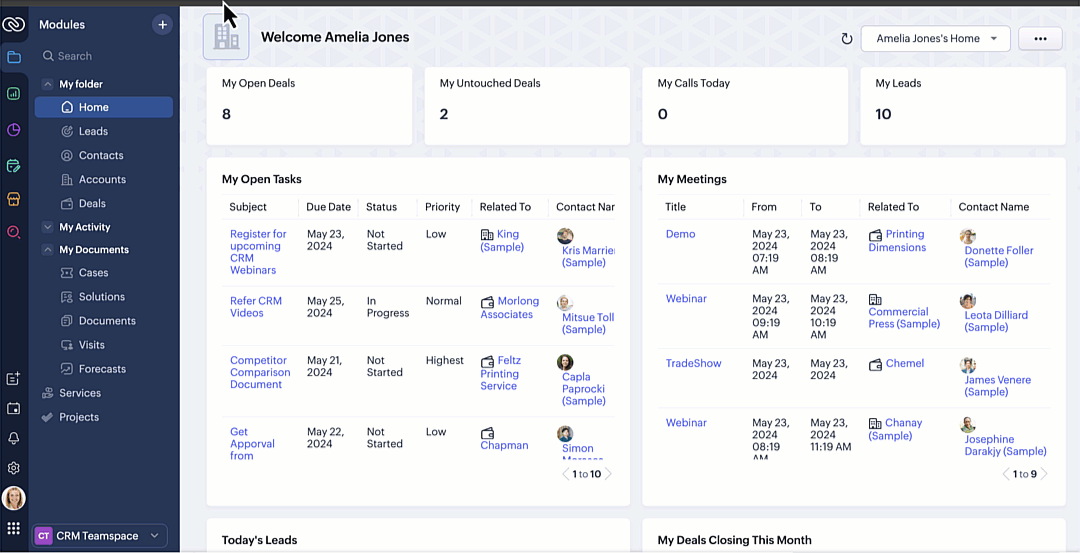This screenshot has width=1080, height=553.
Task: Click the Printing Dimensions meeting link
Action: pyautogui.click(x=896, y=241)
